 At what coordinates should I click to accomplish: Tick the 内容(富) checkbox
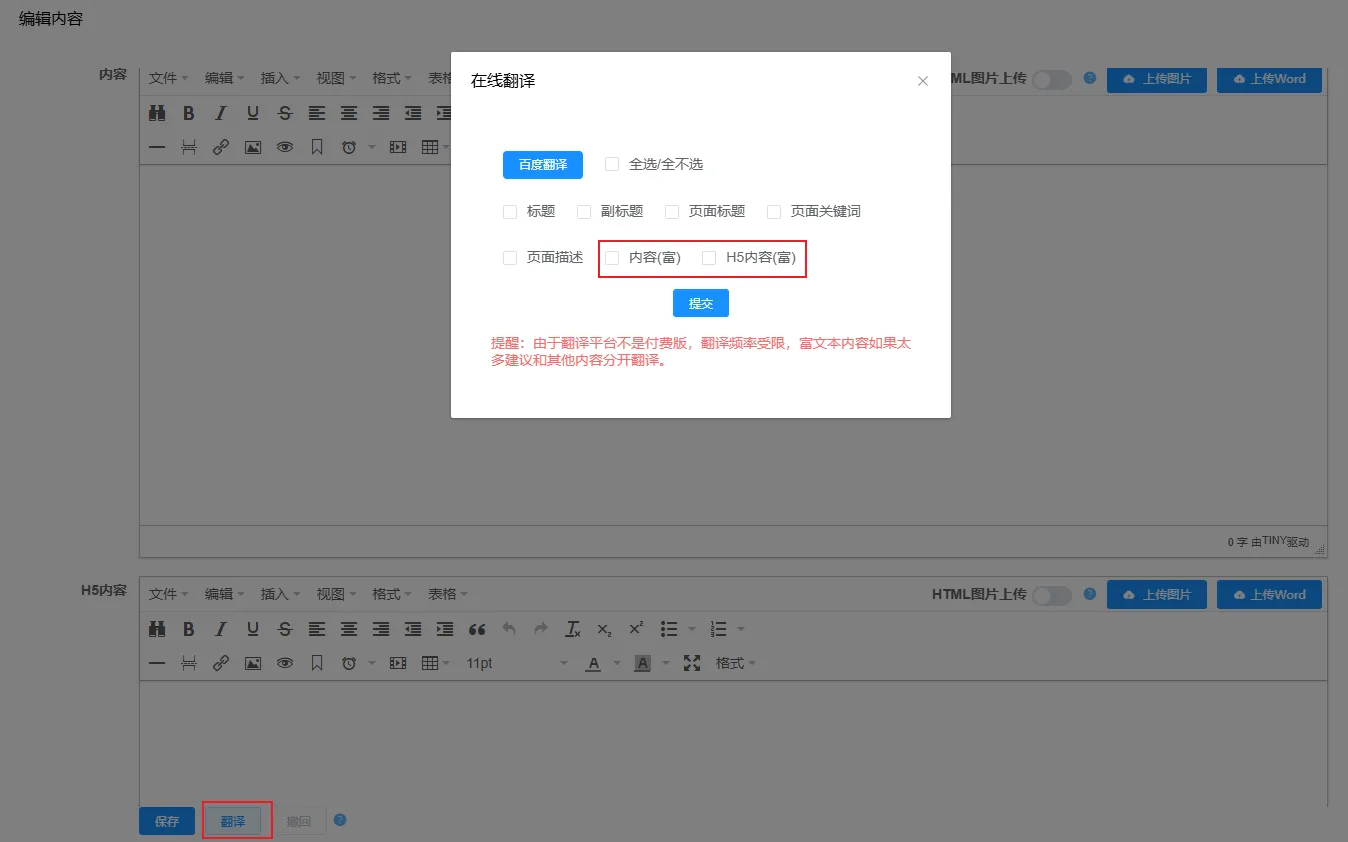point(612,258)
